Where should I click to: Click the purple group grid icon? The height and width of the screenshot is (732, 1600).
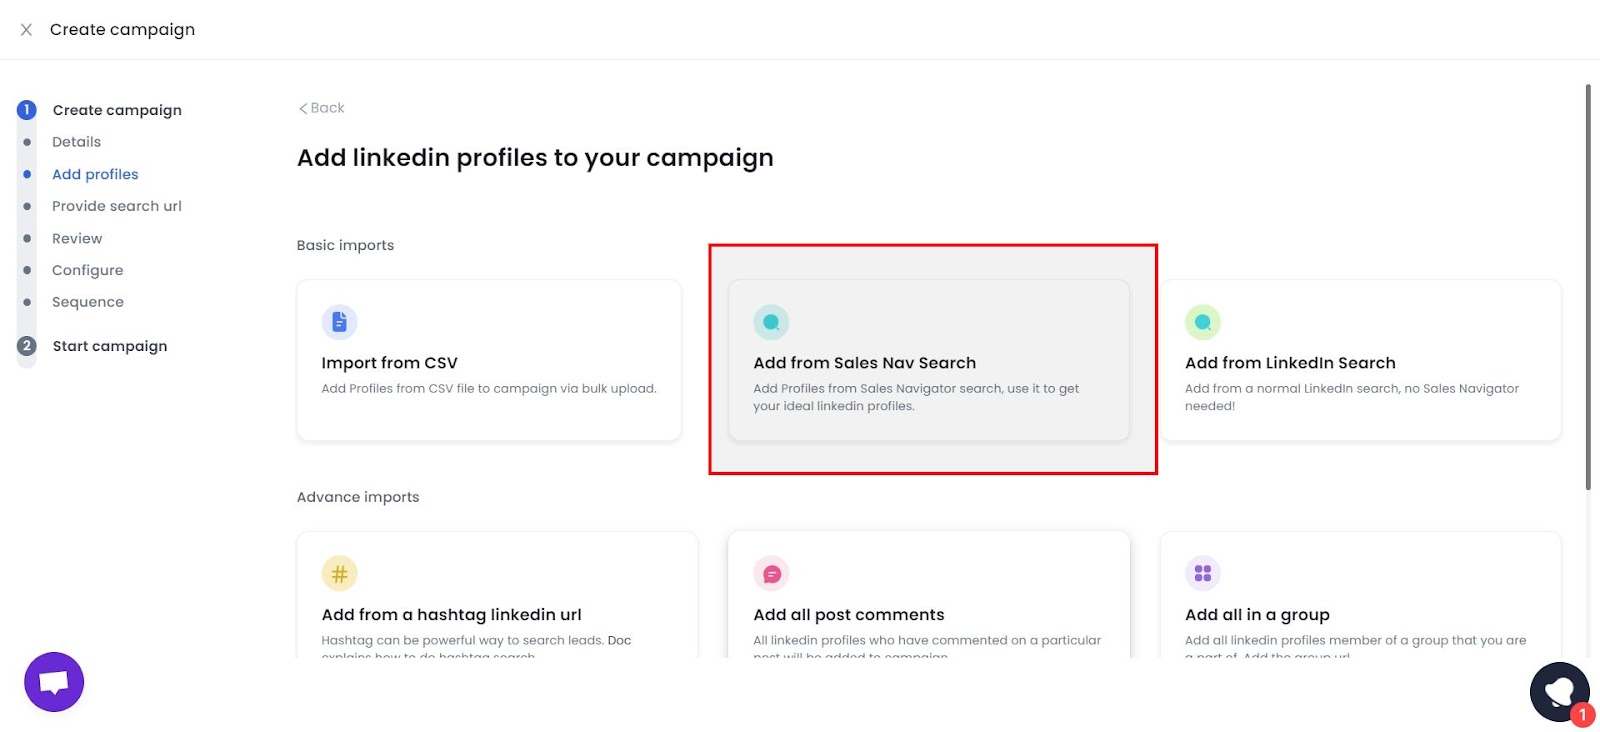[1203, 573]
